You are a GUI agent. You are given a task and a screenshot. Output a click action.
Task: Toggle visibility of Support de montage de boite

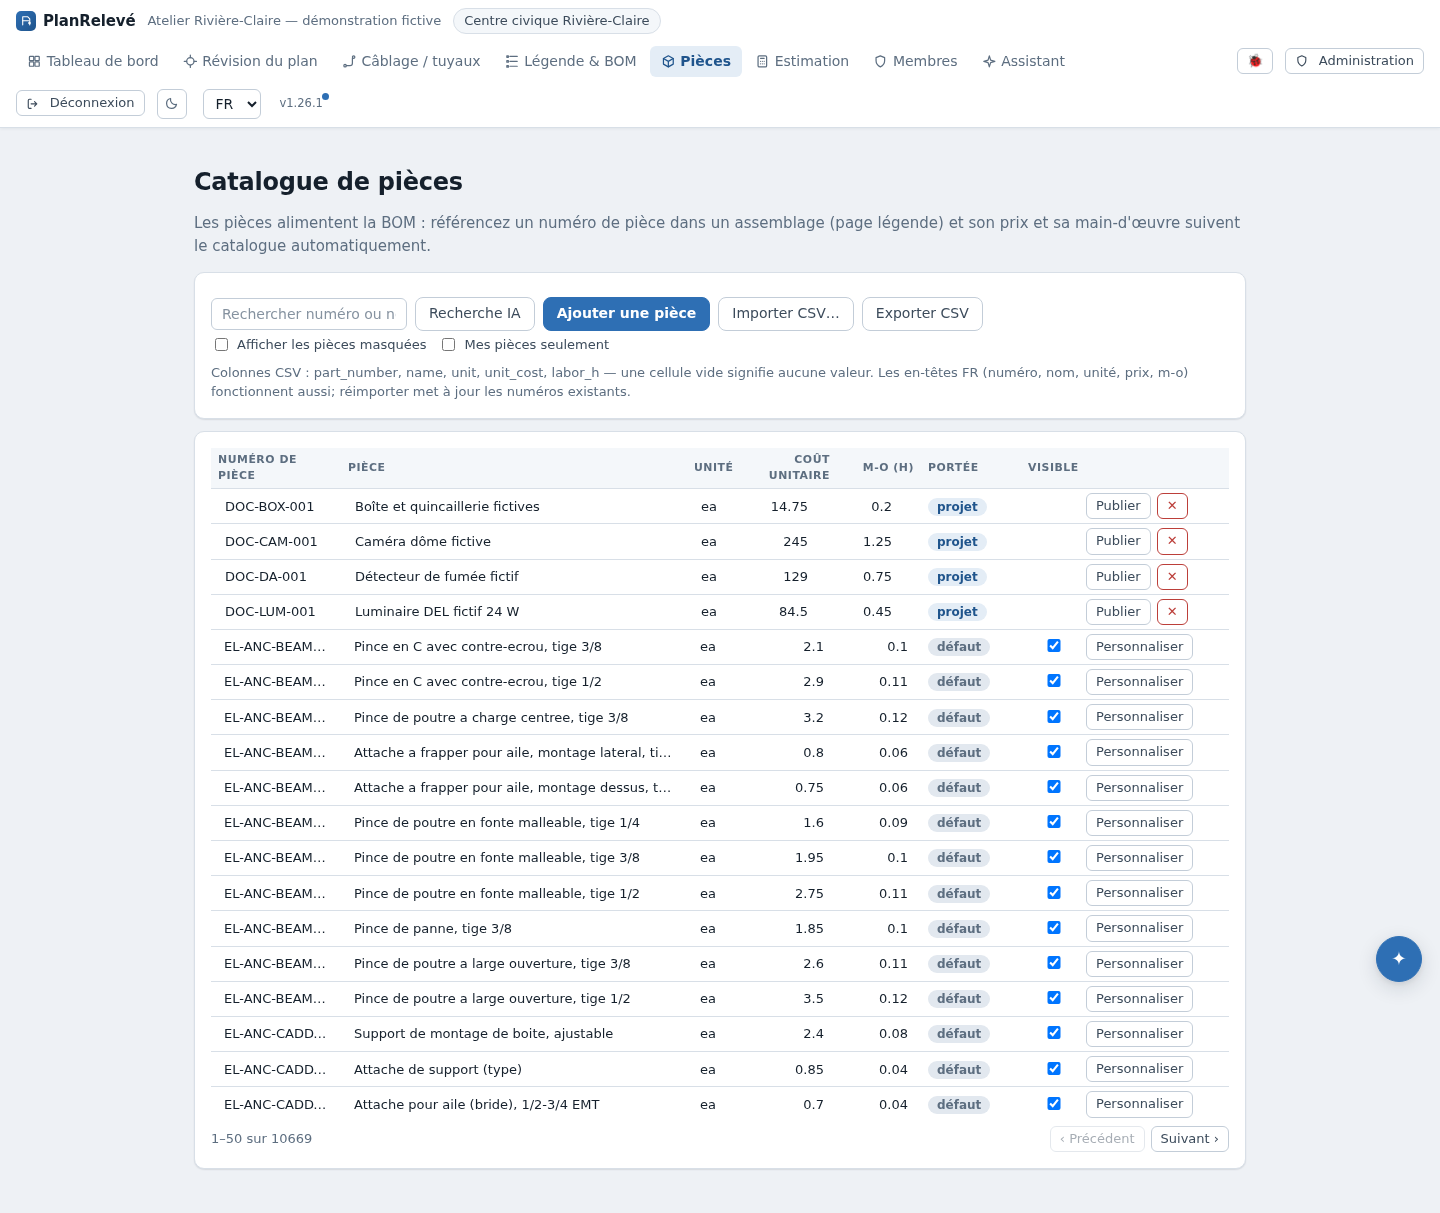pos(1054,1033)
